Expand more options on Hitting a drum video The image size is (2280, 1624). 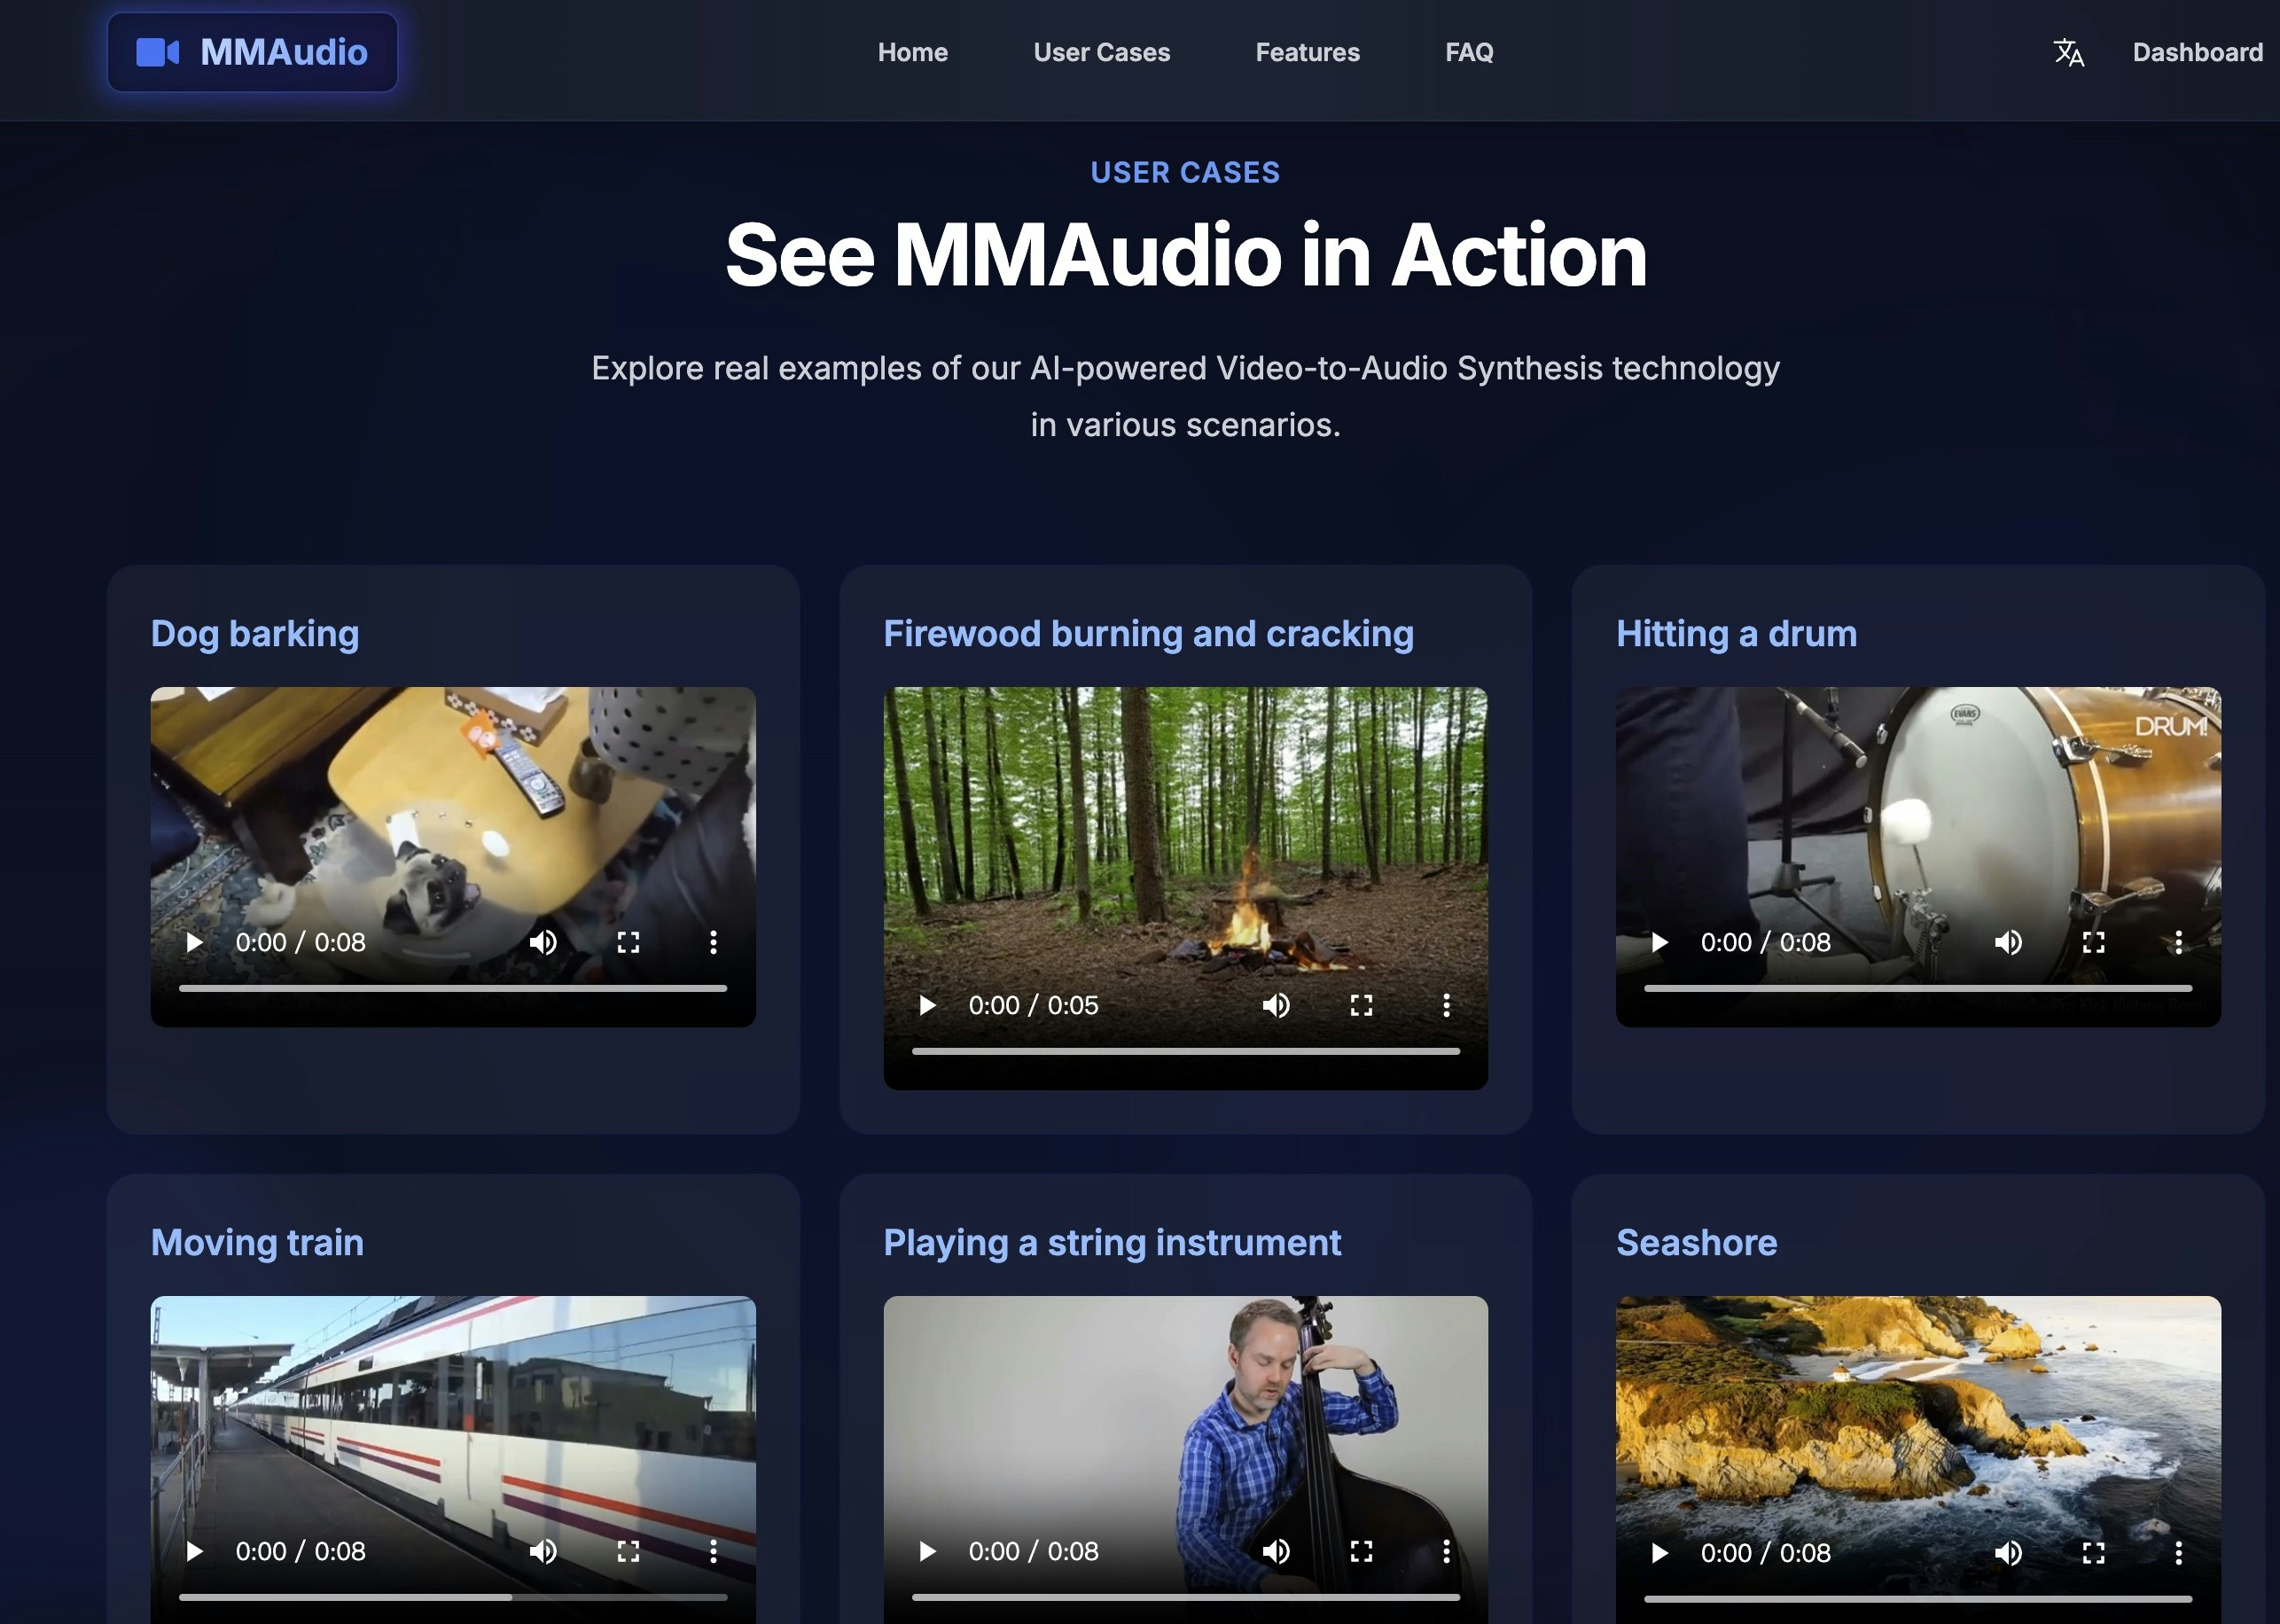(x=2178, y=942)
